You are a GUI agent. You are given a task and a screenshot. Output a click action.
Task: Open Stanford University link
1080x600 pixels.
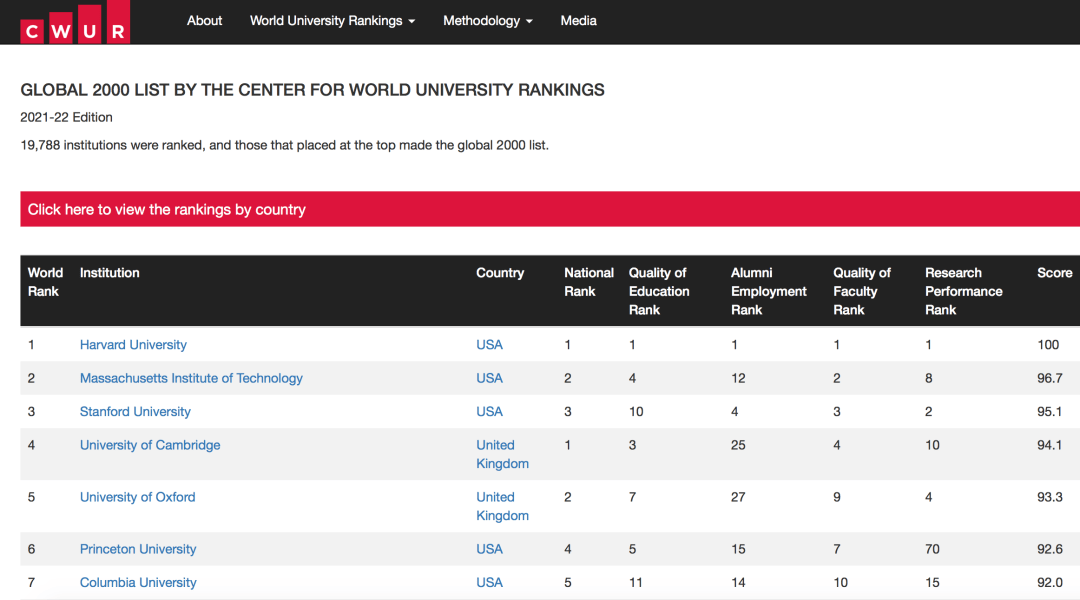coord(135,411)
